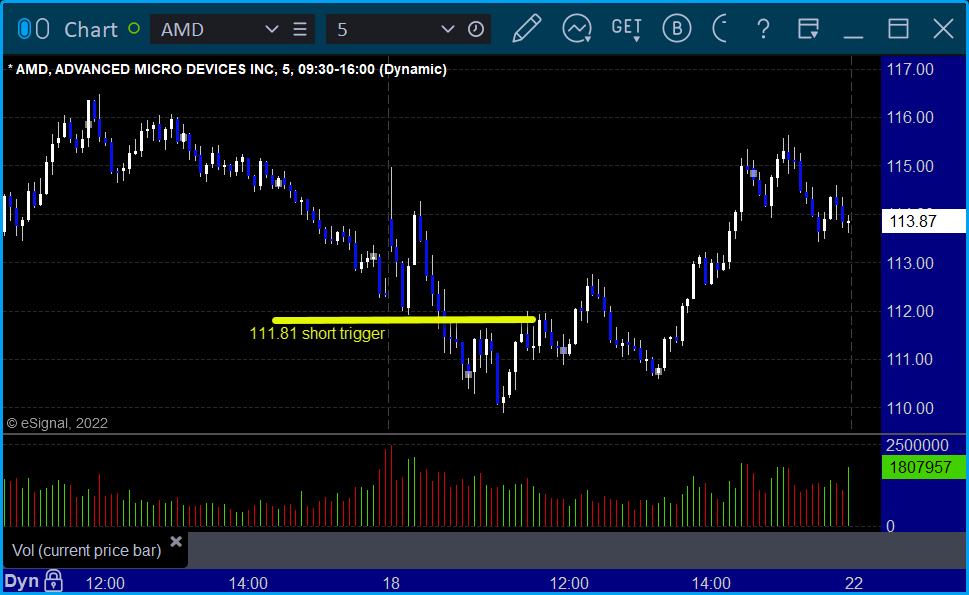This screenshot has width=969, height=595.
Task: Maximize the chart window
Action: click(898, 29)
